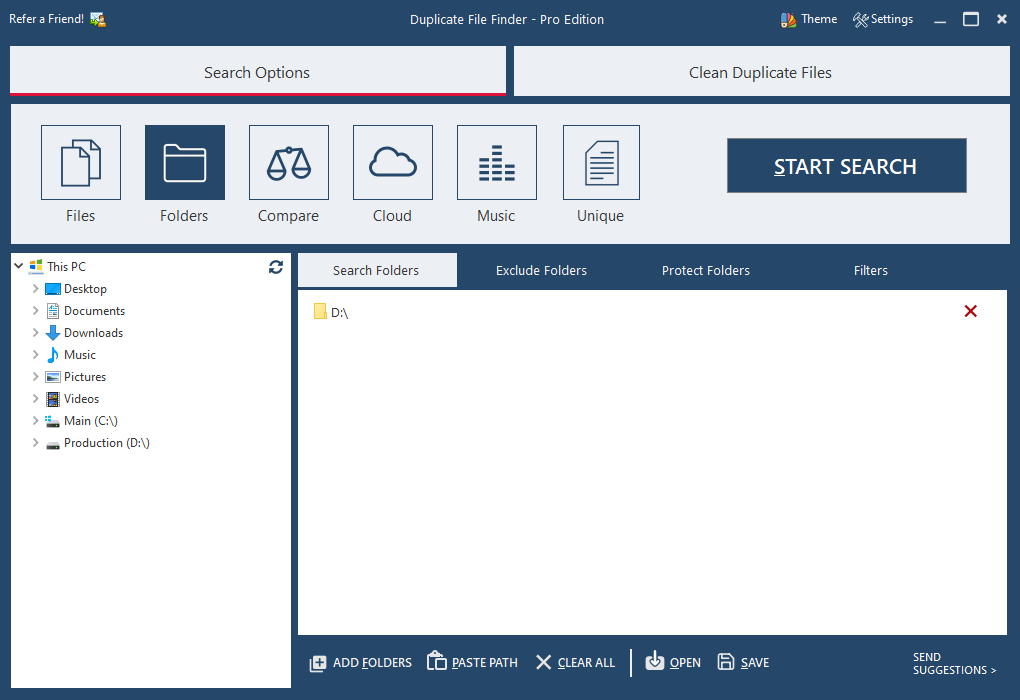
Task: Remove D:\ from search folders list
Action: click(970, 311)
